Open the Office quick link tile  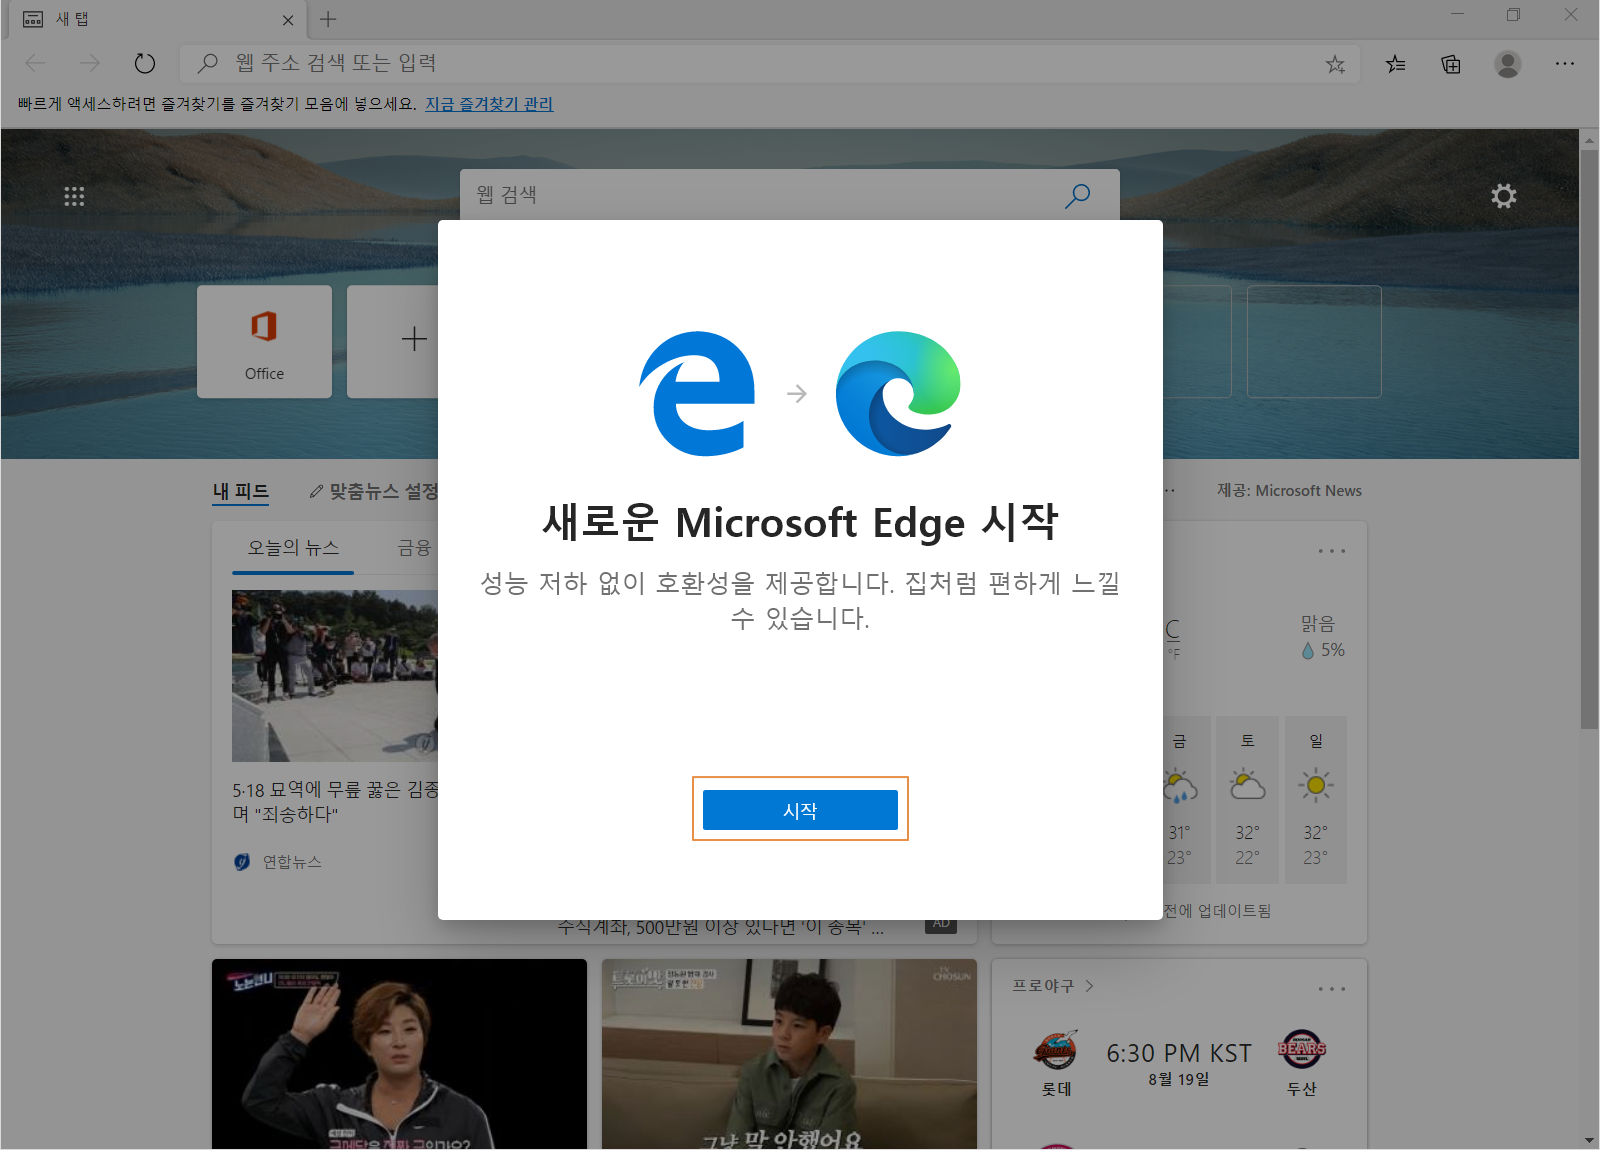(x=264, y=342)
